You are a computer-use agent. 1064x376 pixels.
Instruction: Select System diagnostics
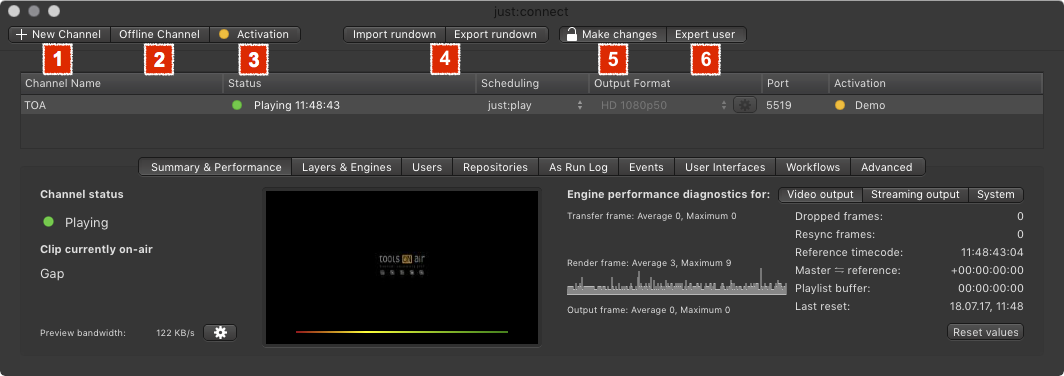pyautogui.click(x=995, y=195)
